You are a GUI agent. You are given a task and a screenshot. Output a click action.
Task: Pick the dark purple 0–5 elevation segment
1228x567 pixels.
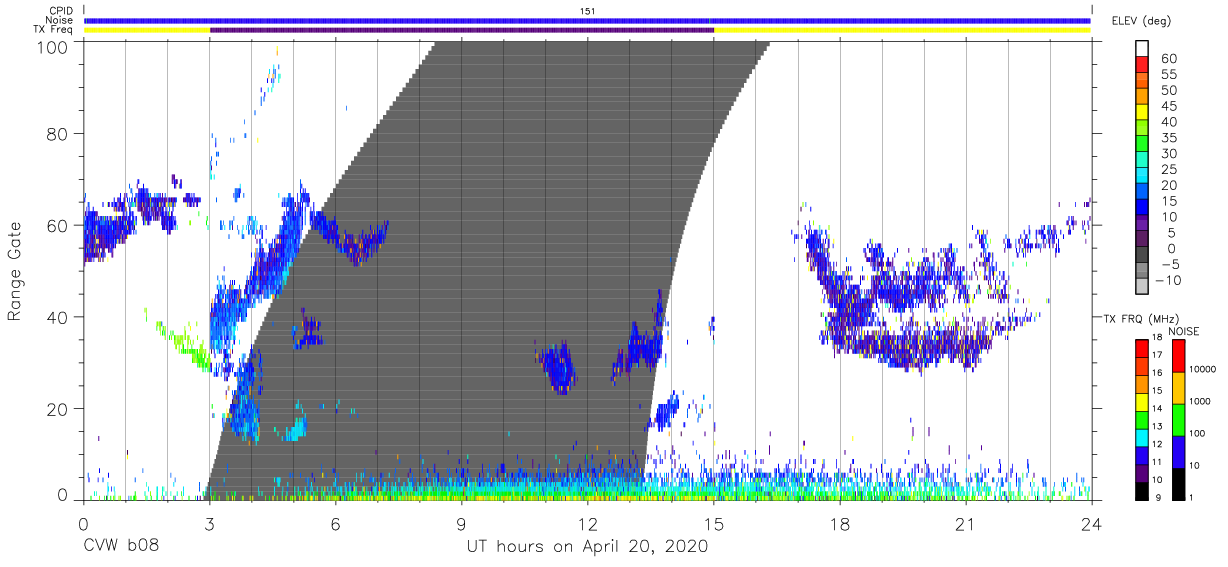coord(1141,240)
